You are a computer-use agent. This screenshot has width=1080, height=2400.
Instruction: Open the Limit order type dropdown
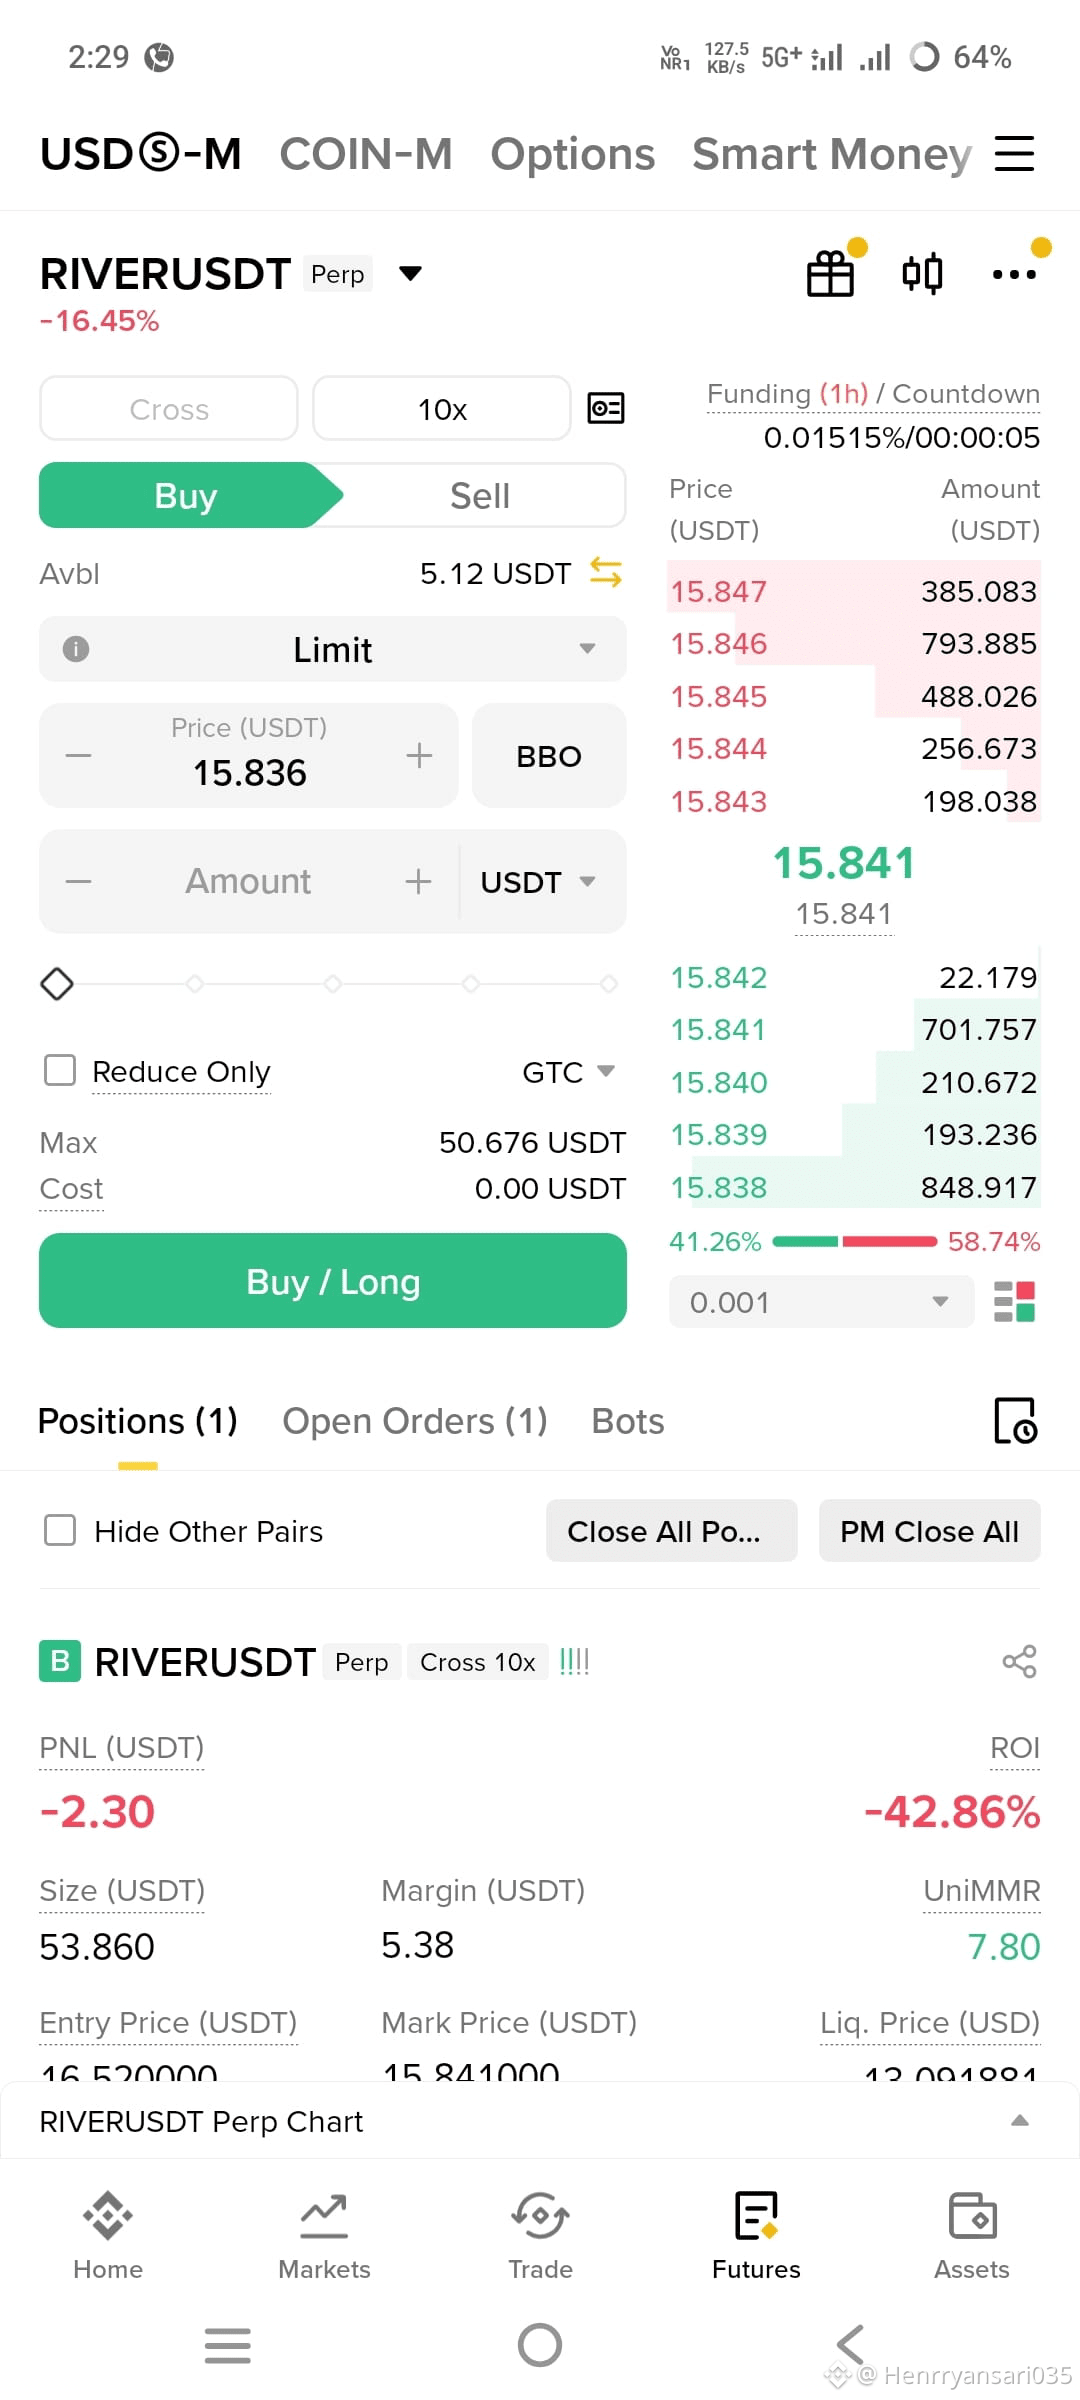click(x=333, y=649)
